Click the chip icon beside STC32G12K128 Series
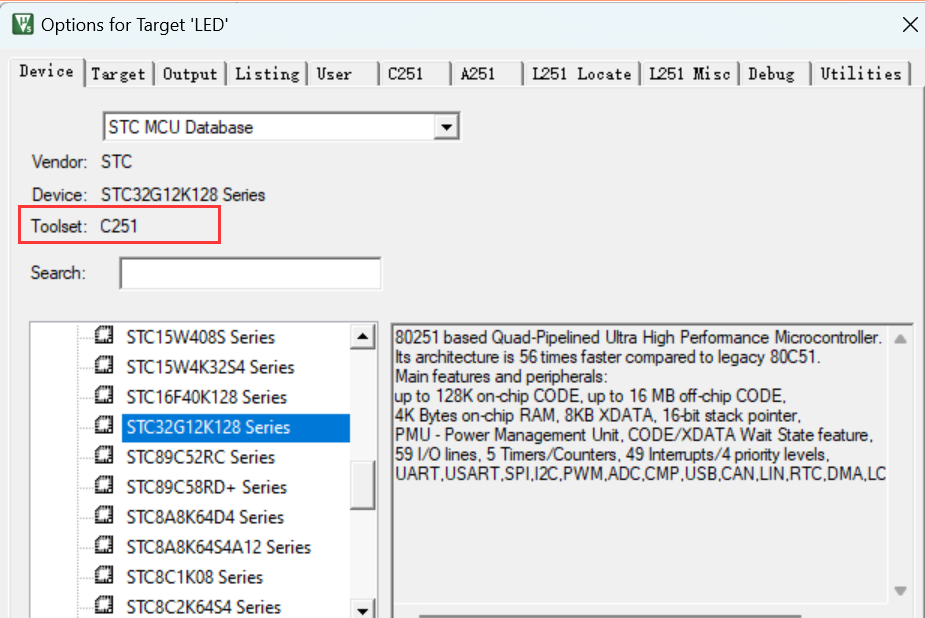 (x=104, y=426)
